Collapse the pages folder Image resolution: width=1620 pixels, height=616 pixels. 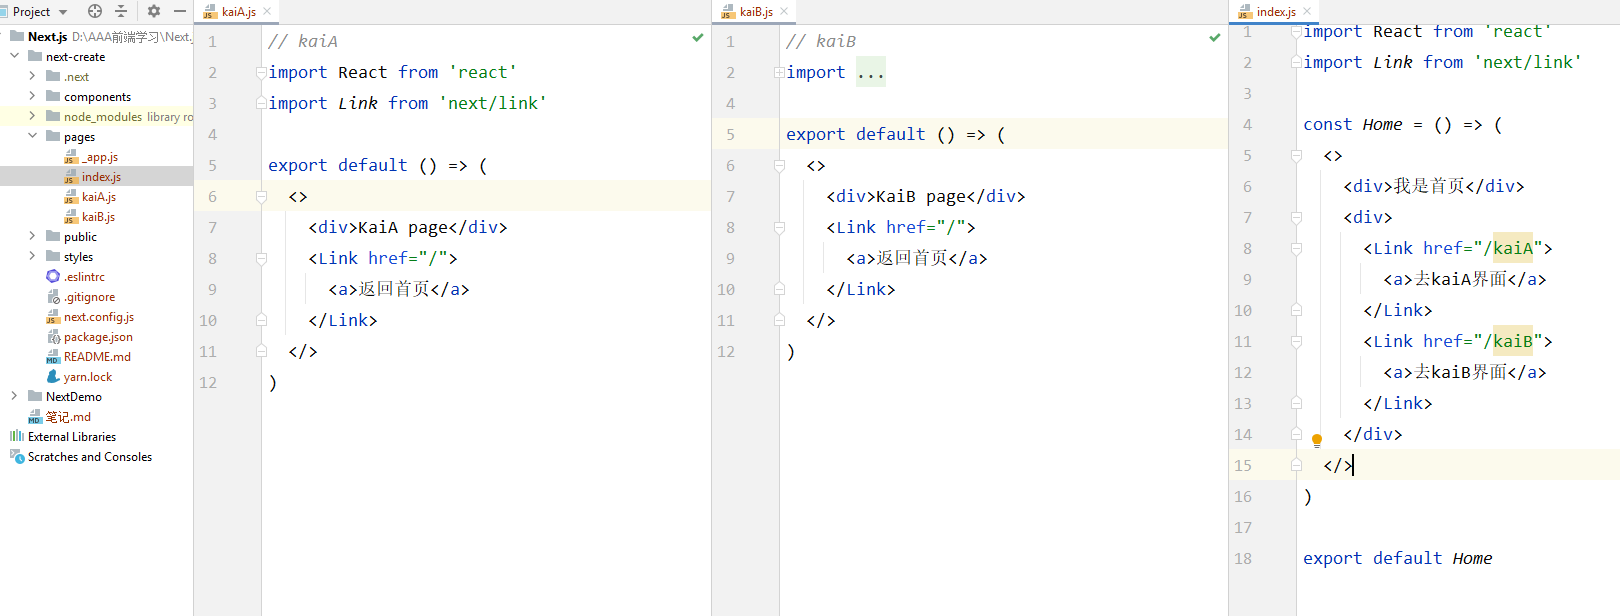tap(32, 136)
